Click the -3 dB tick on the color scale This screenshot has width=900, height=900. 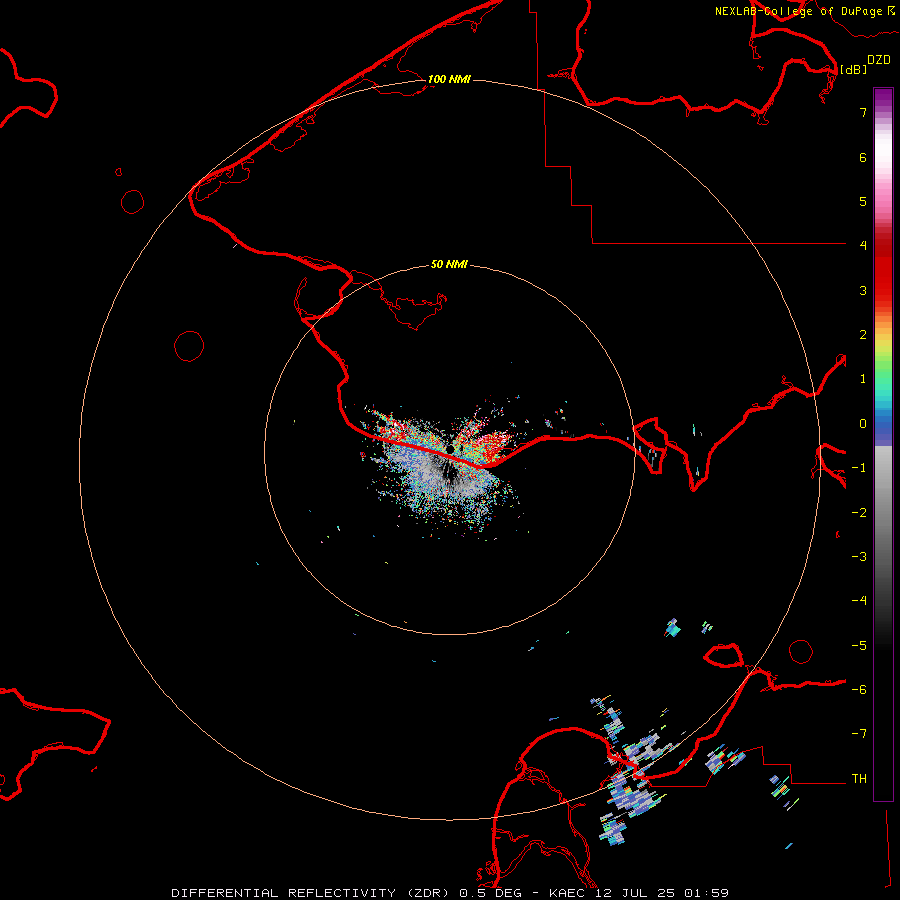click(x=859, y=557)
